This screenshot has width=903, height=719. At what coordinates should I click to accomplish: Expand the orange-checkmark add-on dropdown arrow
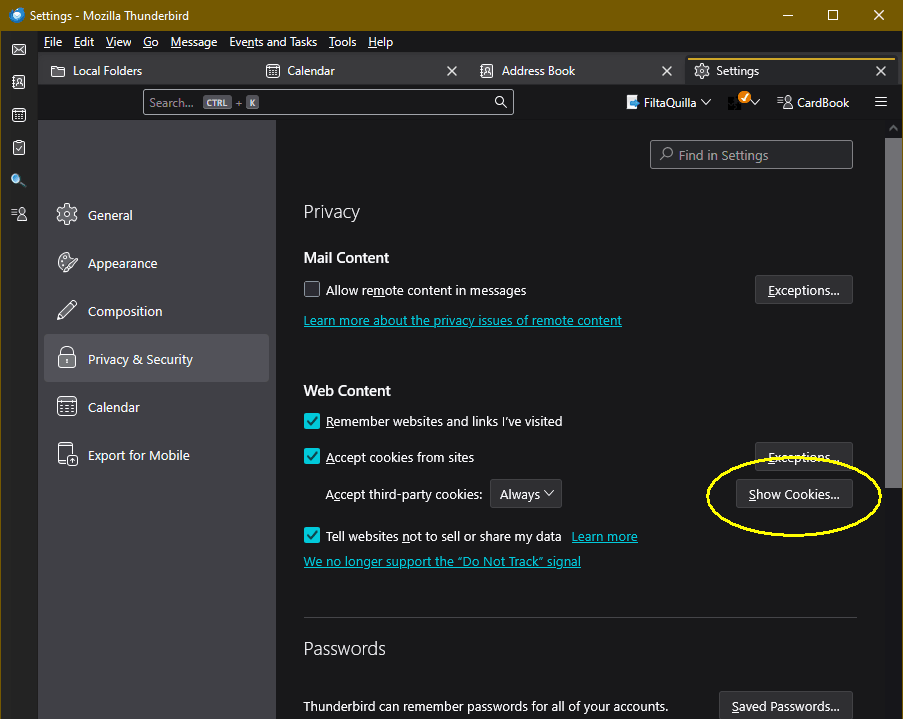click(x=755, y=102)
